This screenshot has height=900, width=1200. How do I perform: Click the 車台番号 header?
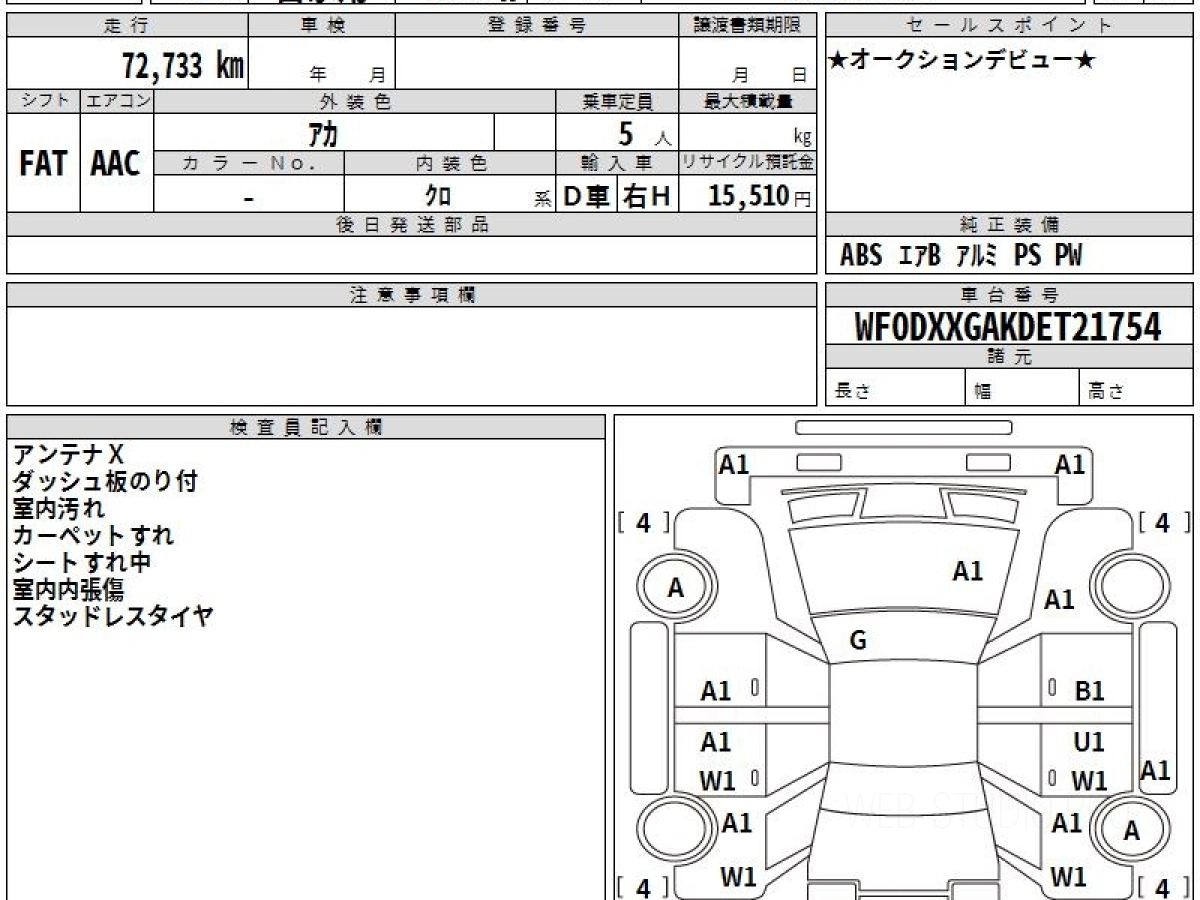coord(1009,295)
